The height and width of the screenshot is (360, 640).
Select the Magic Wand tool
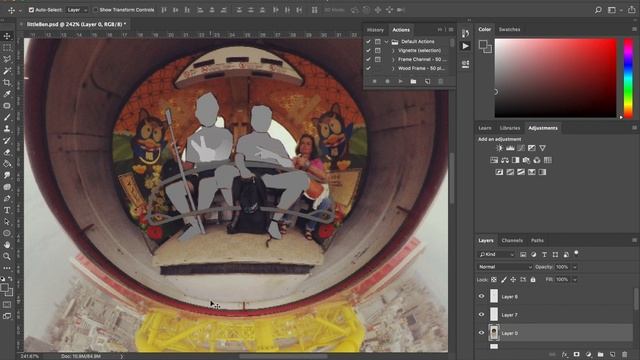(7, 71)
